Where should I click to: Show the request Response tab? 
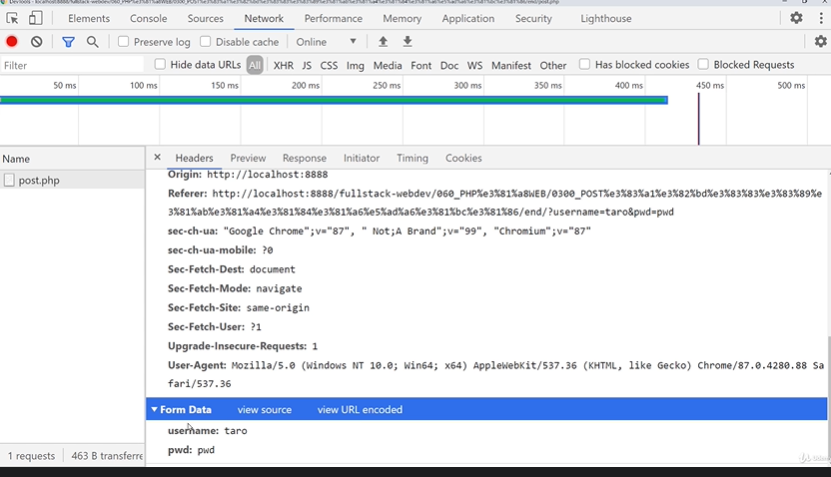[x=304, y=158]
